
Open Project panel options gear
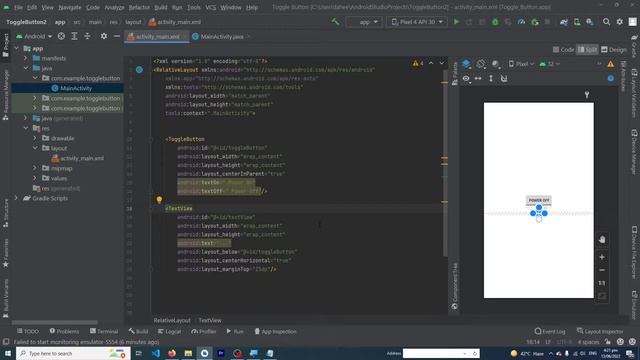click(x=104, y=36)
